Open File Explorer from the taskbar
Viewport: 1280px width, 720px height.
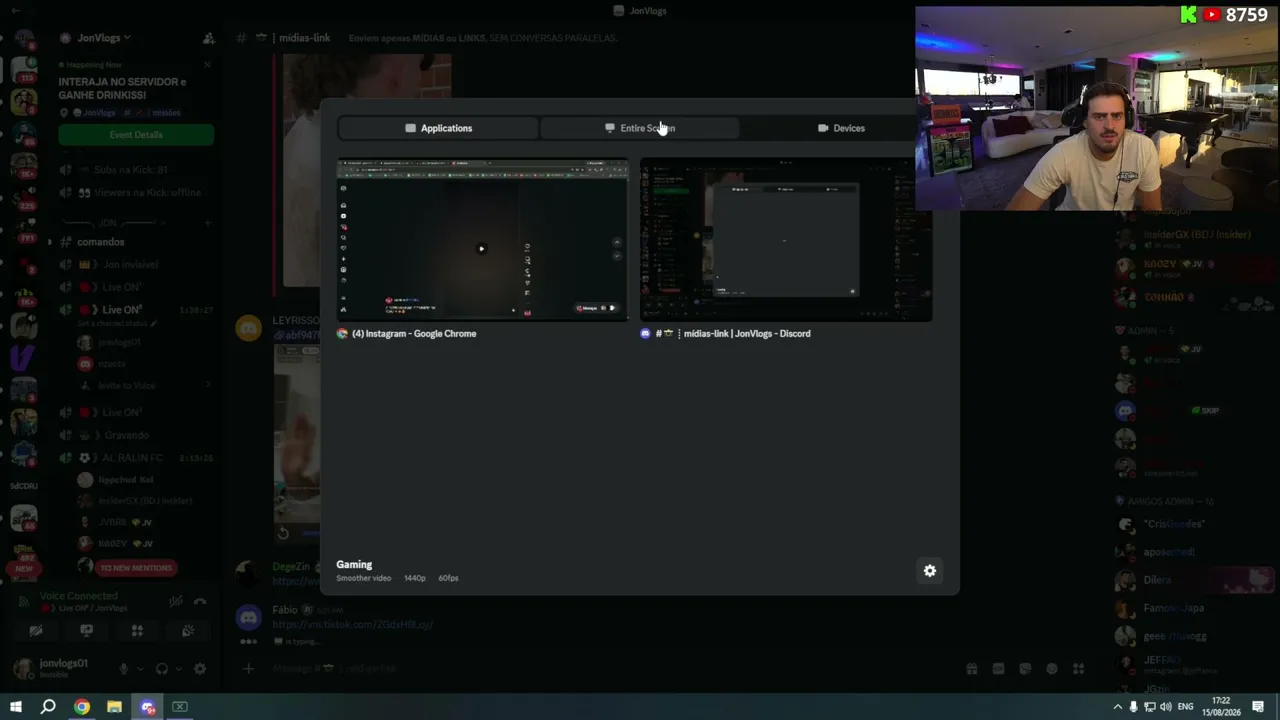[x=114, y=707]
